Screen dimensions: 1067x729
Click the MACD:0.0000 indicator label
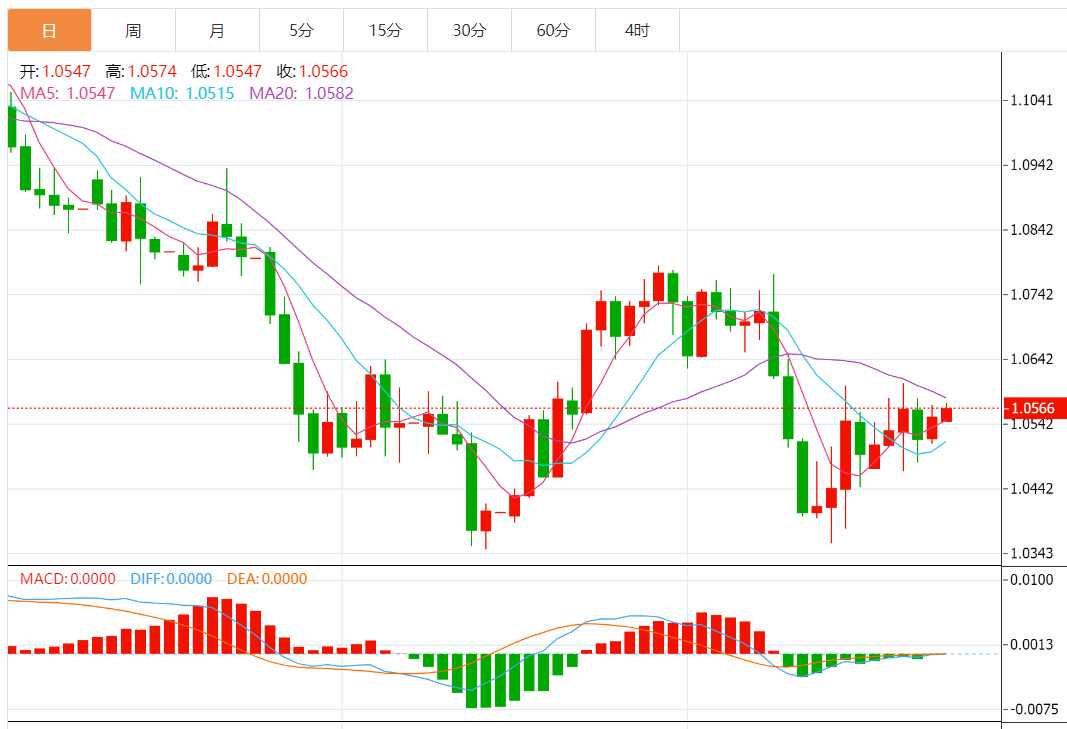coord(68,579)
